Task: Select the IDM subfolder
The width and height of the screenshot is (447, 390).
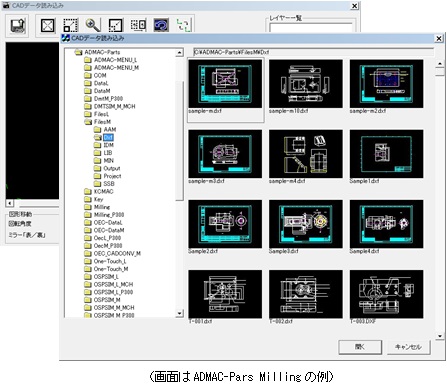Action: point(109,145)
